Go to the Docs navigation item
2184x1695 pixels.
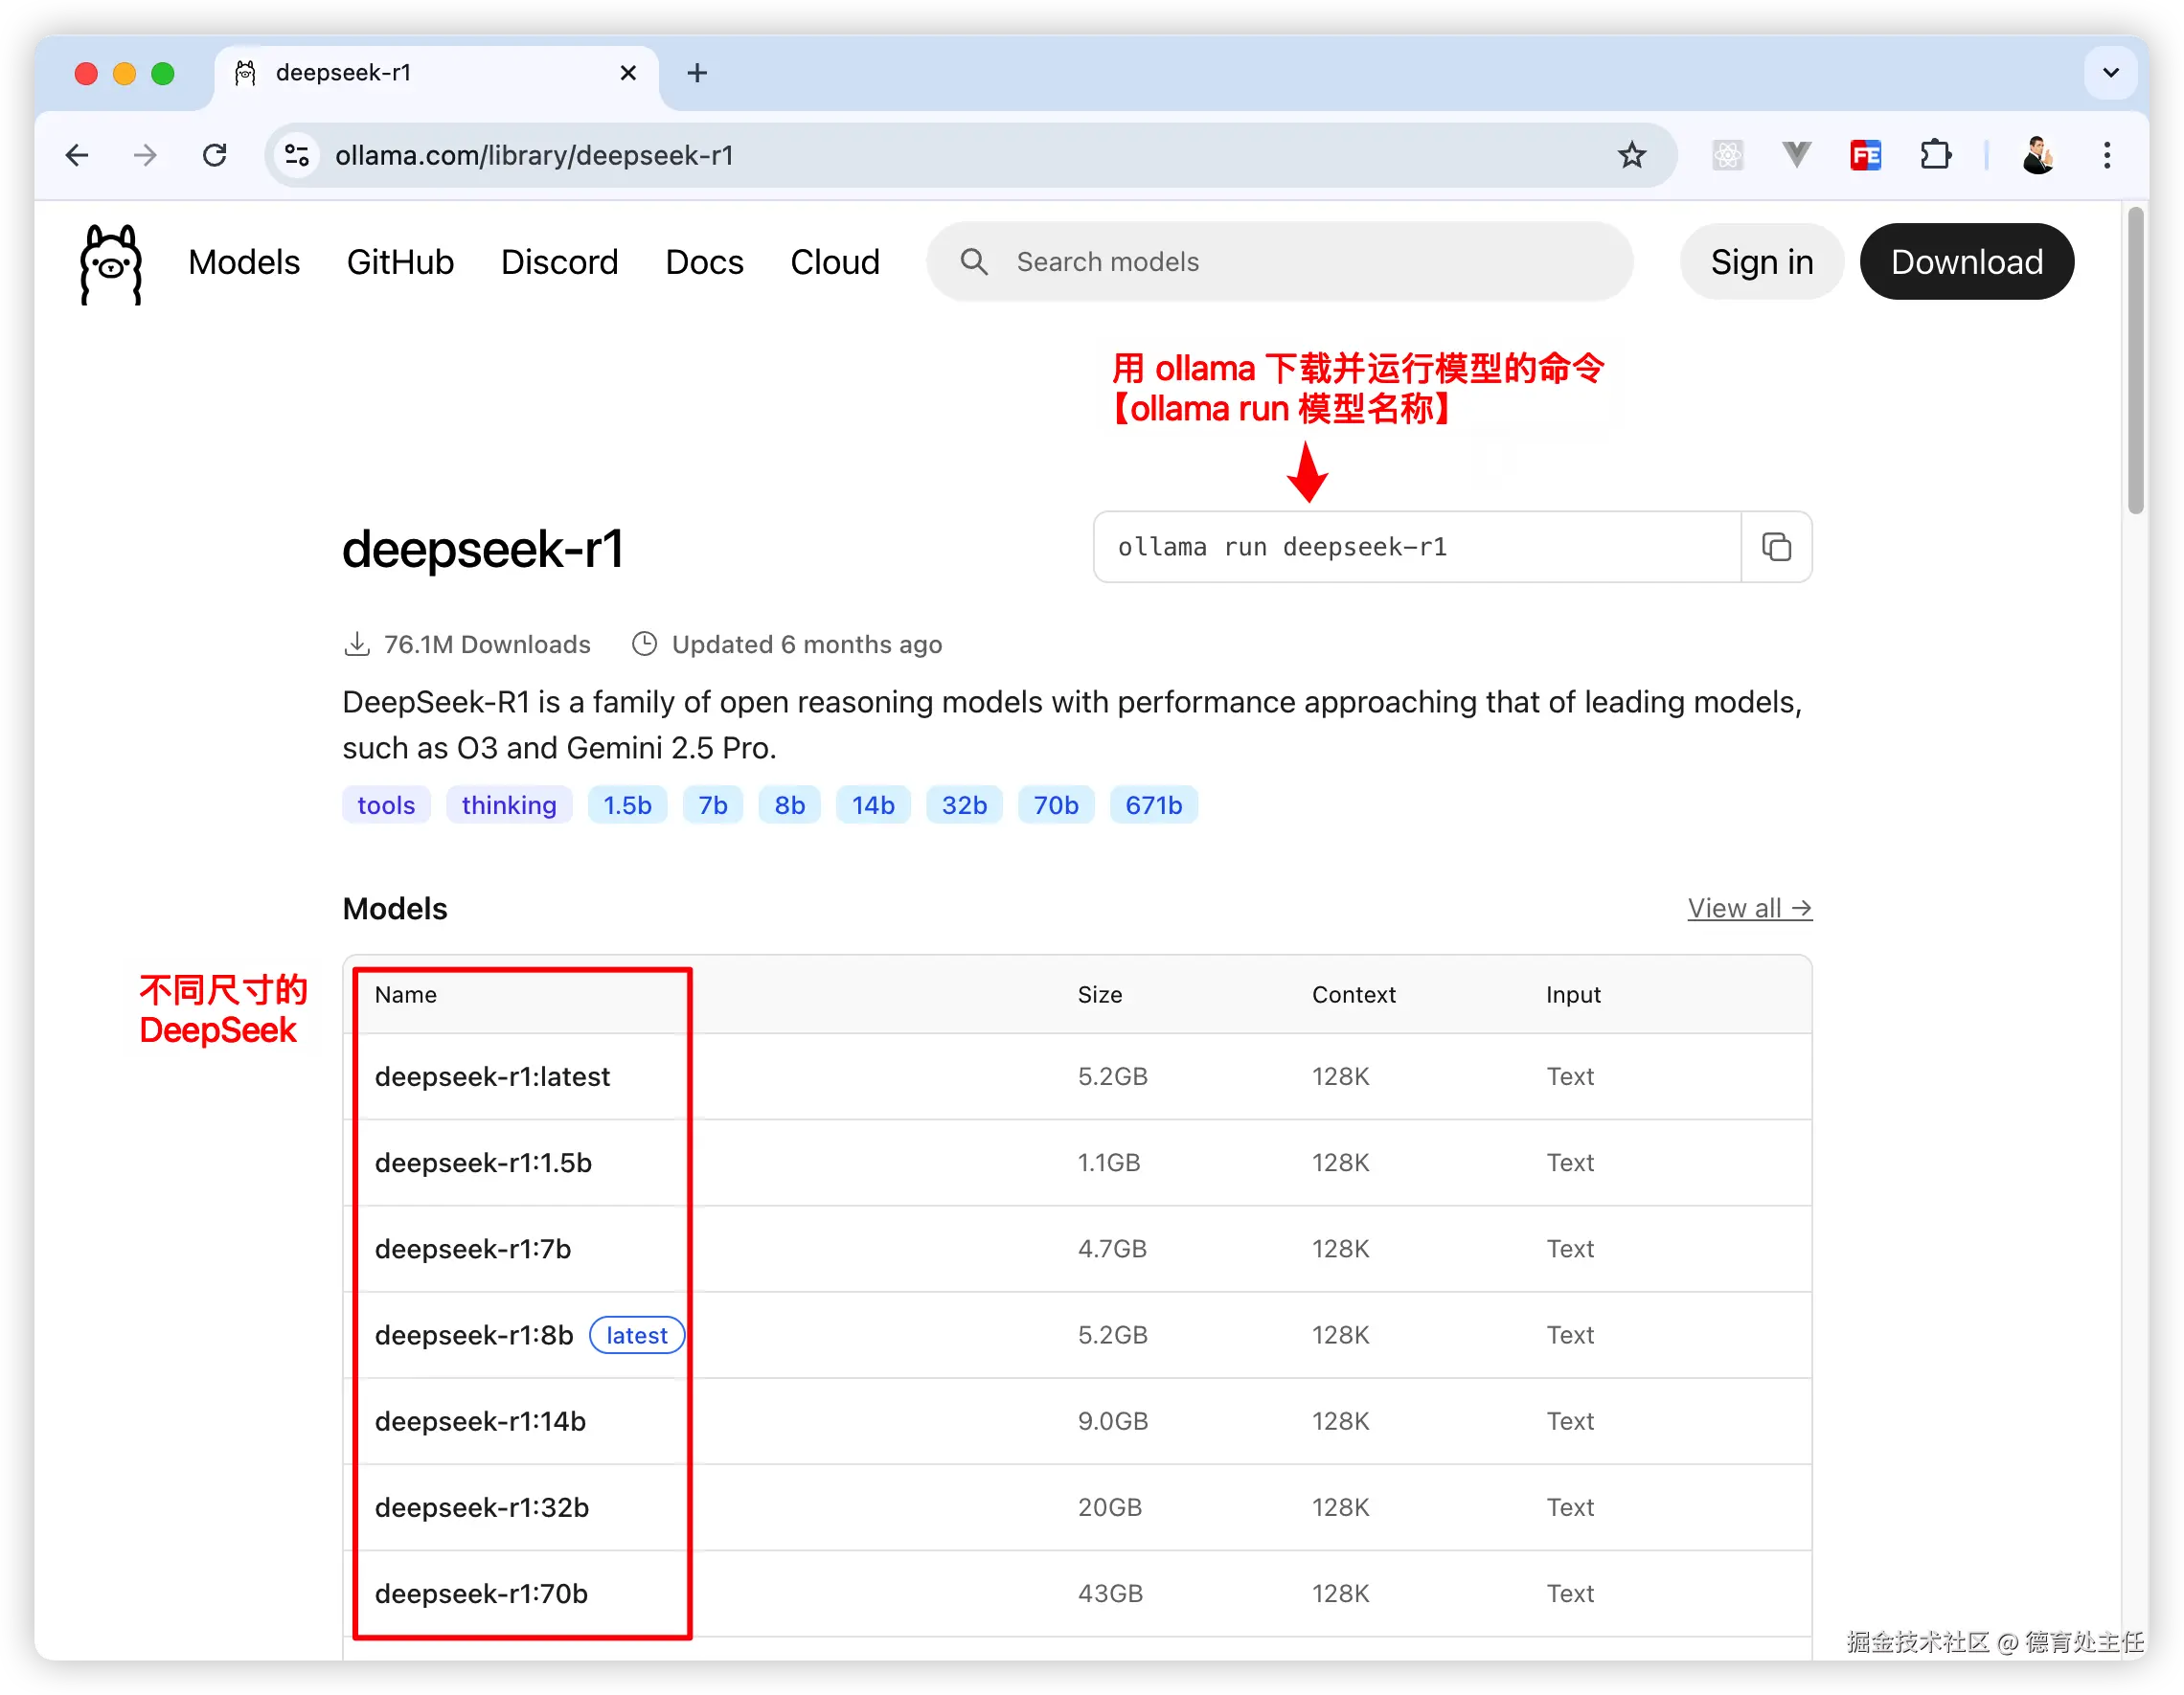point(704,262)
